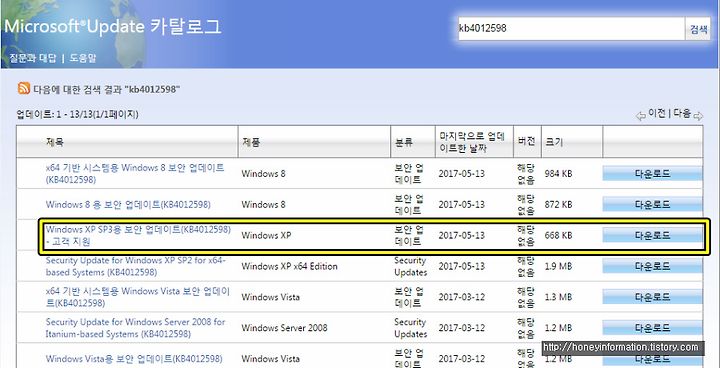Click the 984 KB size cell
The width and height of the screenshot is (720, 368).
pos(558,174)
